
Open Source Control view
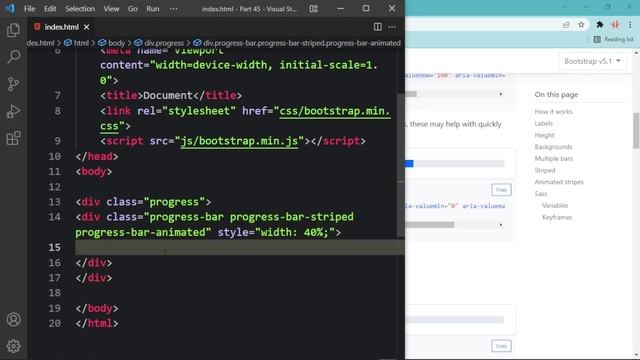[x=13, y=84]
